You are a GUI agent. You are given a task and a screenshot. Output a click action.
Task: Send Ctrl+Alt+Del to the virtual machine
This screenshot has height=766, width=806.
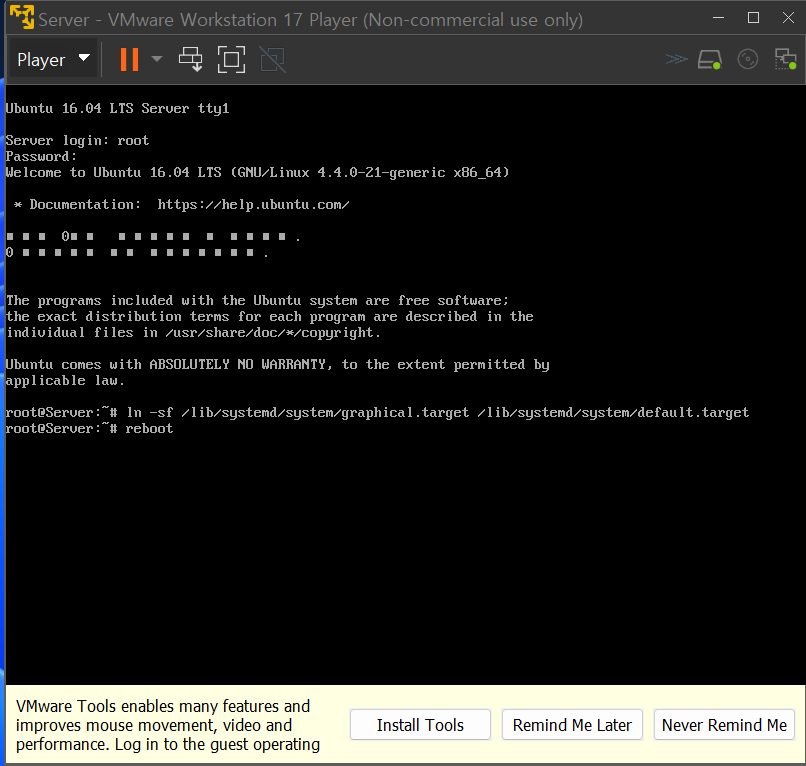click(191, 60)
